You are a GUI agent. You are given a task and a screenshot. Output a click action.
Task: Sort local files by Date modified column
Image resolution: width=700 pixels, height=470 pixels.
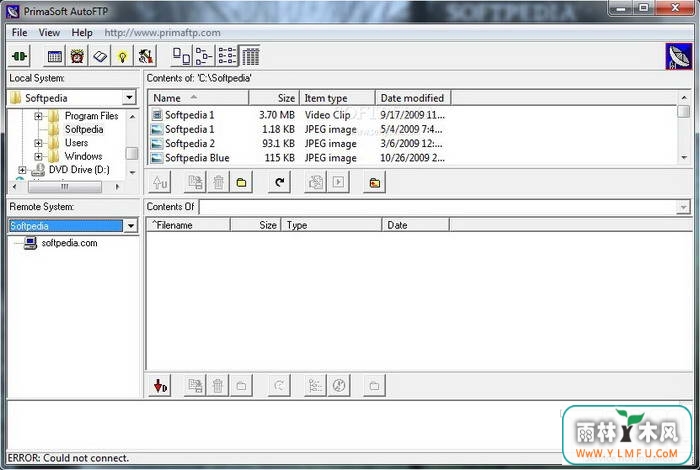(413, 98)
